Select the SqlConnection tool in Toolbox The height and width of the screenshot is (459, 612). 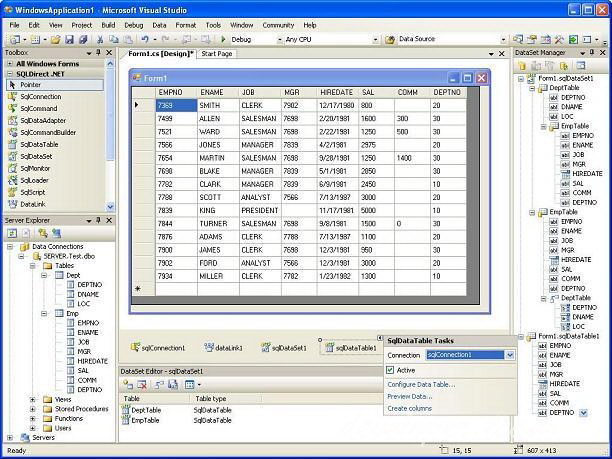(39, 97)
